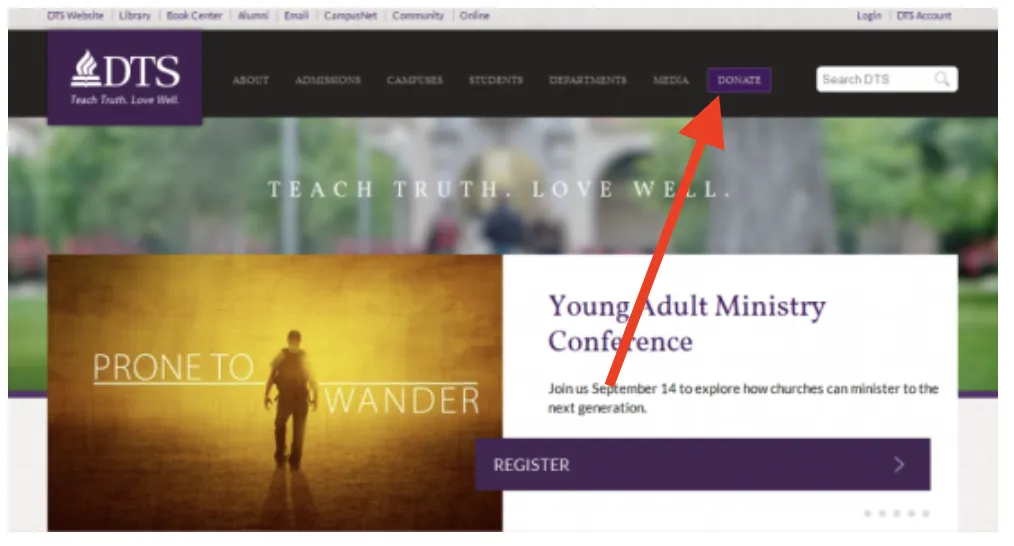Image resolution: width=1014 pixels, height=546 pixels.
Task: Select the last carousel dot
Action: click(x=926, y=513)
